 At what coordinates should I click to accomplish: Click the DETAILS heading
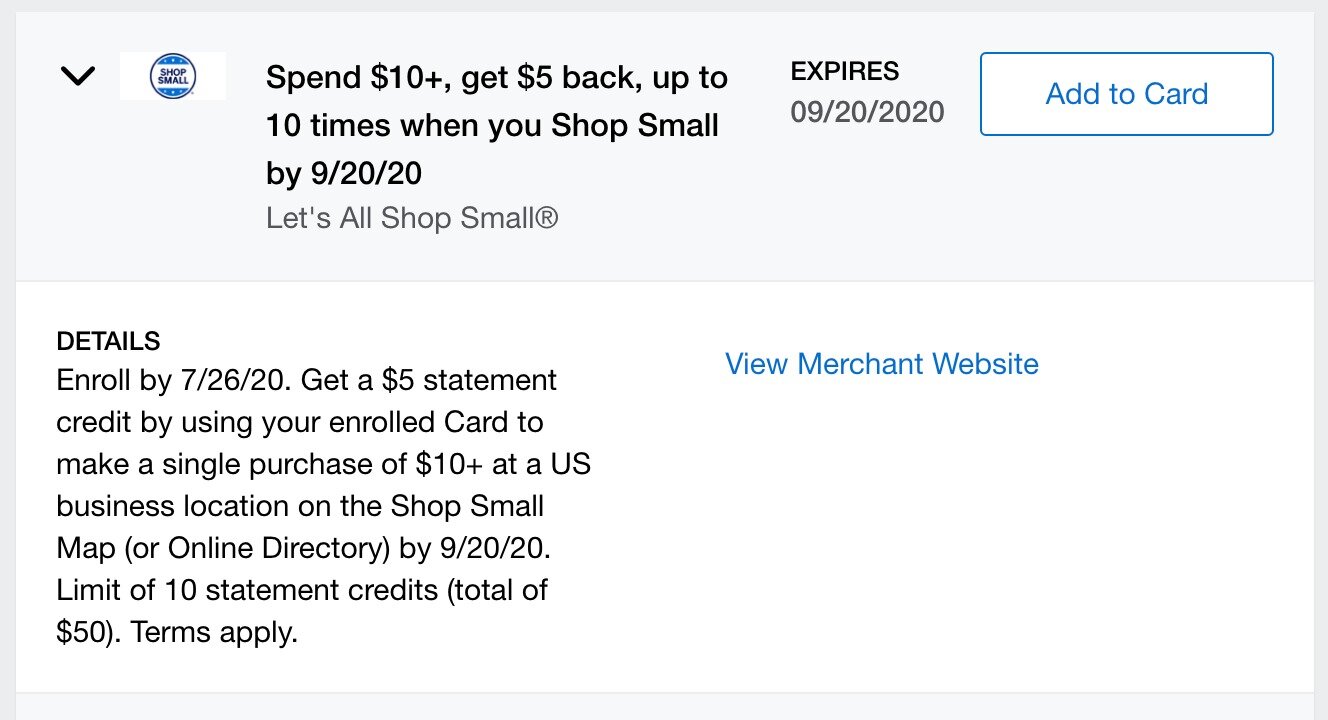pyautogui.click(x=108, y=341)
